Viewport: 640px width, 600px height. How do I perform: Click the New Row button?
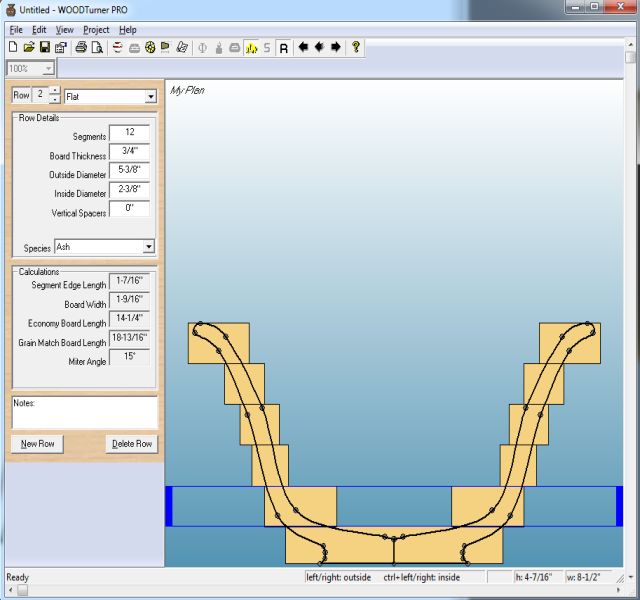point(37,443)
